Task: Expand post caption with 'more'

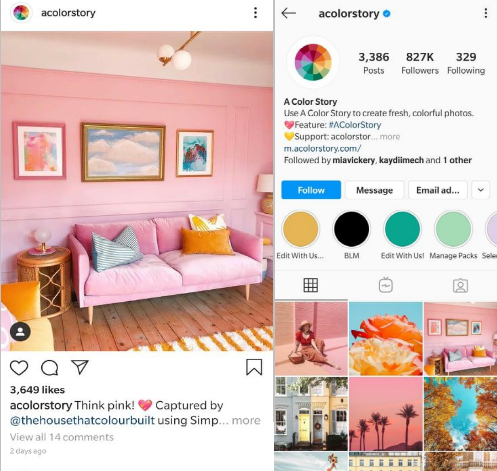Action: [x=246, y=420]
